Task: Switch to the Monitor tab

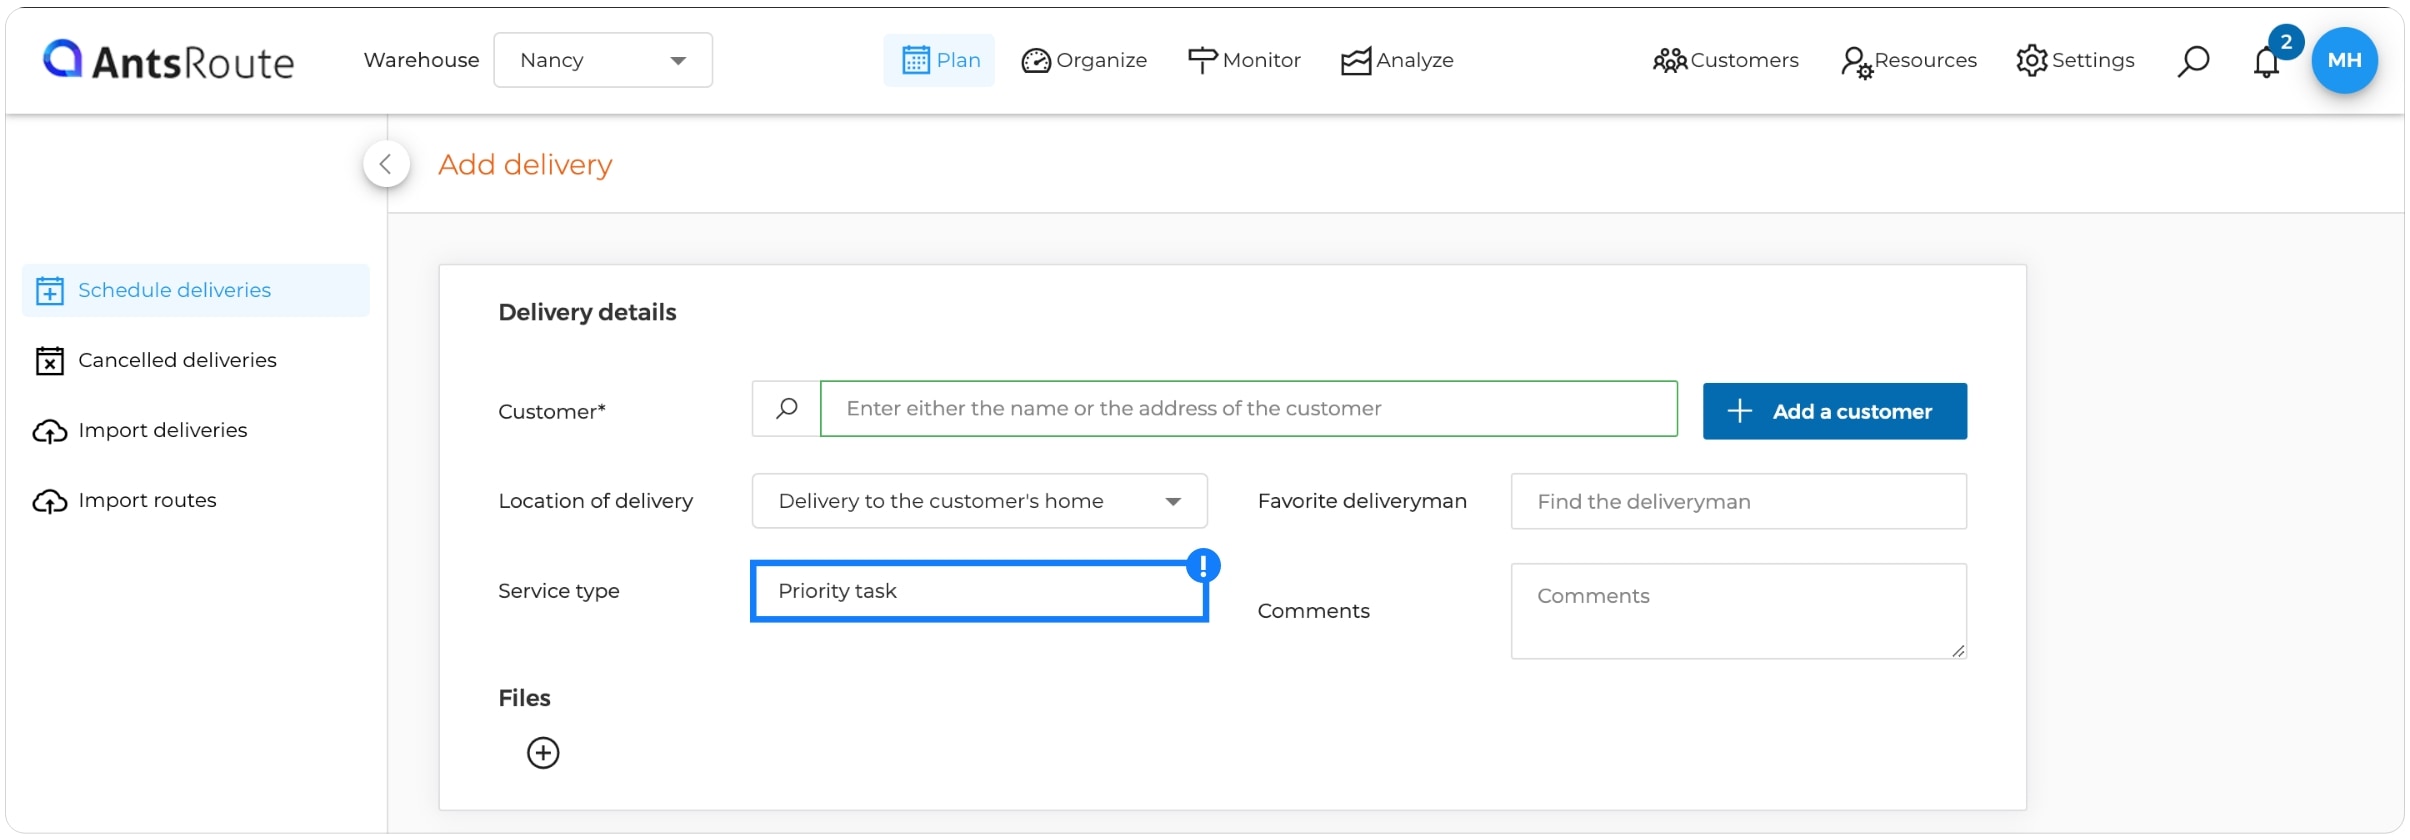Action: 1244,60
